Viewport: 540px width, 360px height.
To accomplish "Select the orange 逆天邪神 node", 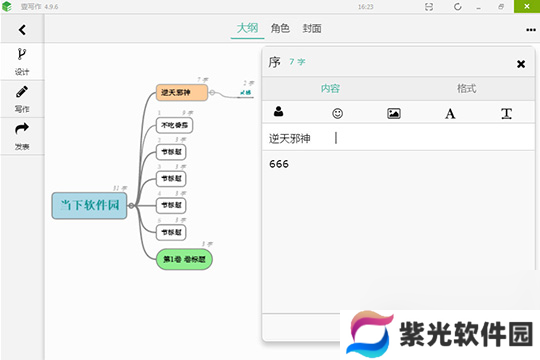I will (x=182, y=92).
